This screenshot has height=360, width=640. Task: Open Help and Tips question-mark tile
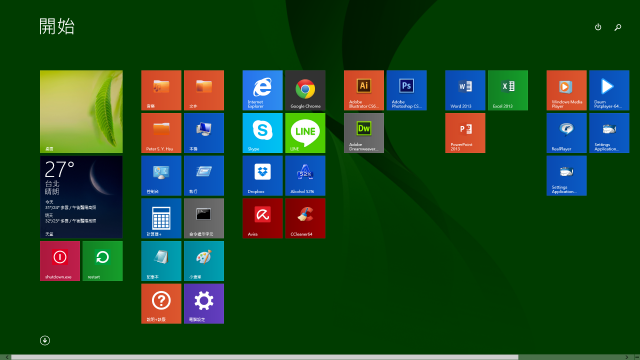tap(161, 304)
